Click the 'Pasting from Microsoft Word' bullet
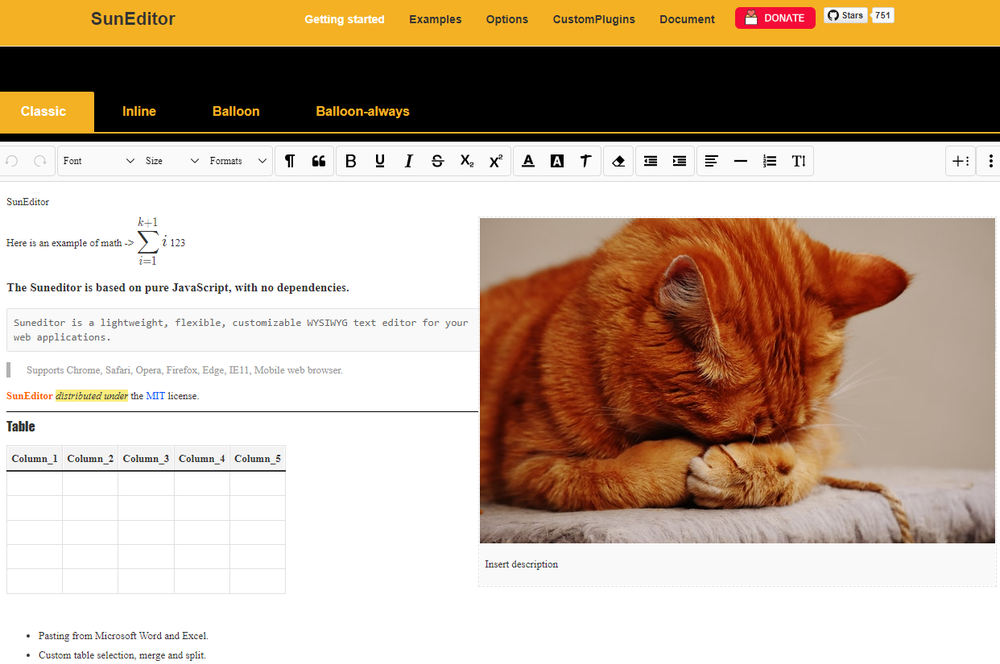 [x=123, y=636]
